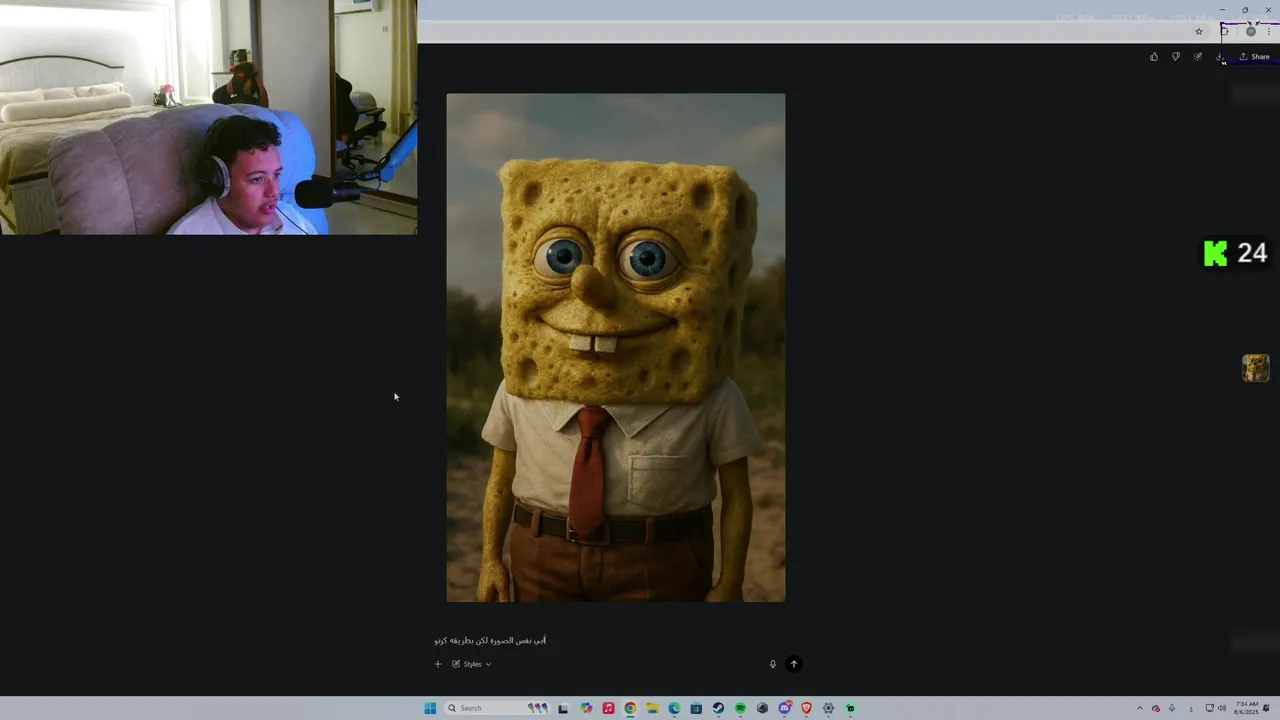Image resolution: width=1280 pixels, height=720 pixels.
Task: Click the tray microphone icon
Action: pos(1172,708)
